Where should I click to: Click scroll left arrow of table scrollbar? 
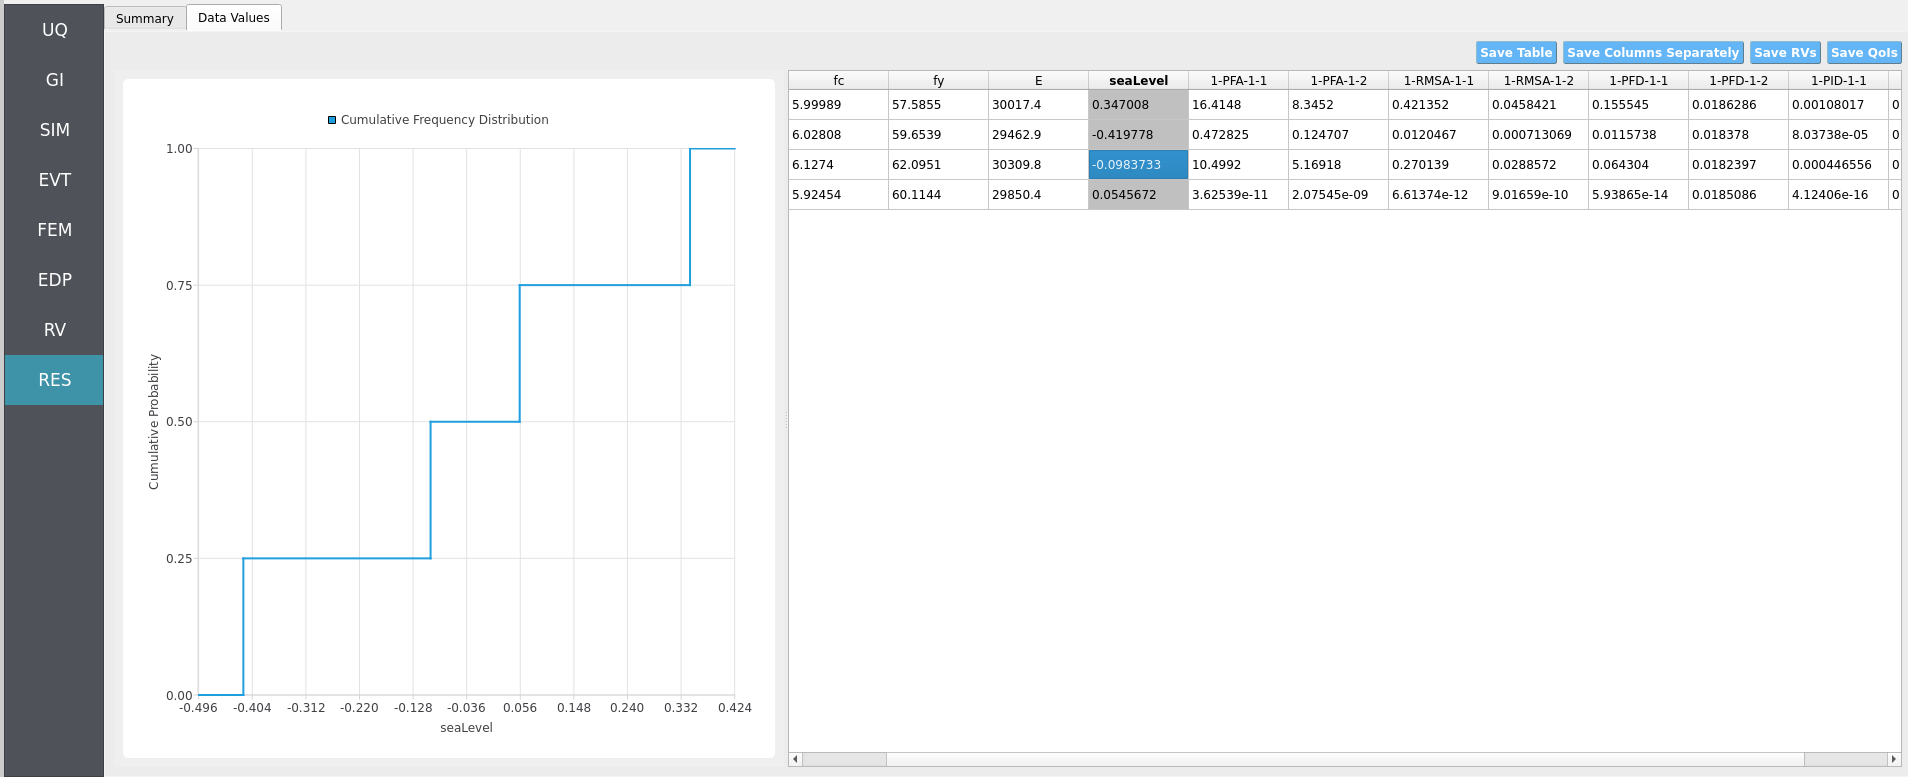point(795,759)
